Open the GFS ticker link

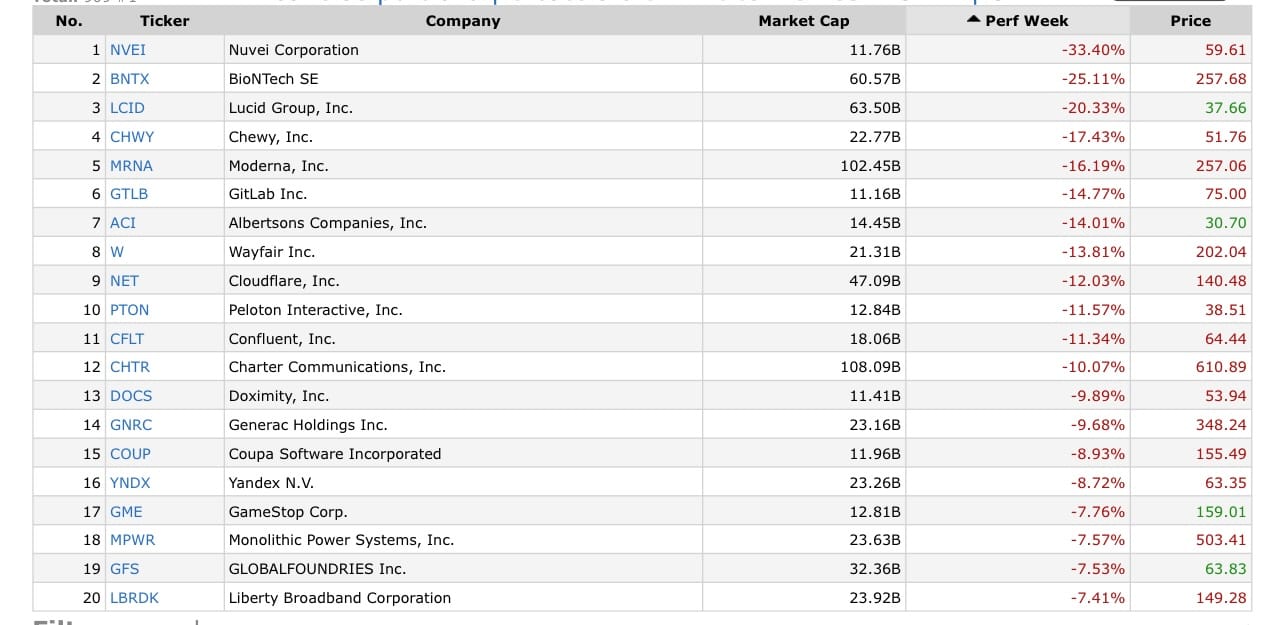(125, 569)
